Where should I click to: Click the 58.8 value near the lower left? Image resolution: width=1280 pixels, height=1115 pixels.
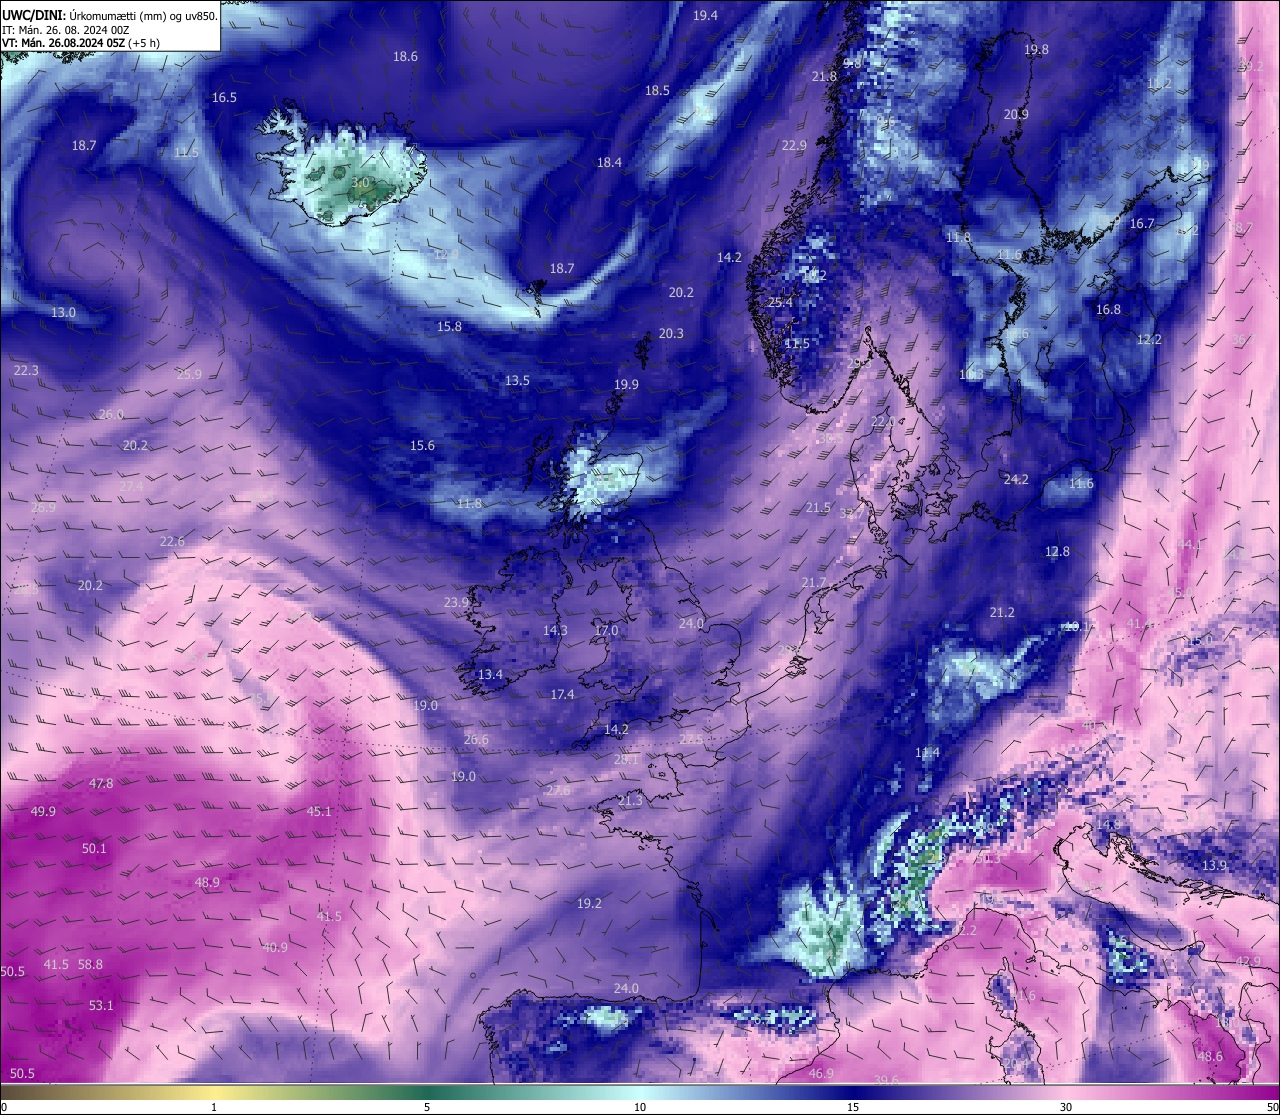(91, 965)
